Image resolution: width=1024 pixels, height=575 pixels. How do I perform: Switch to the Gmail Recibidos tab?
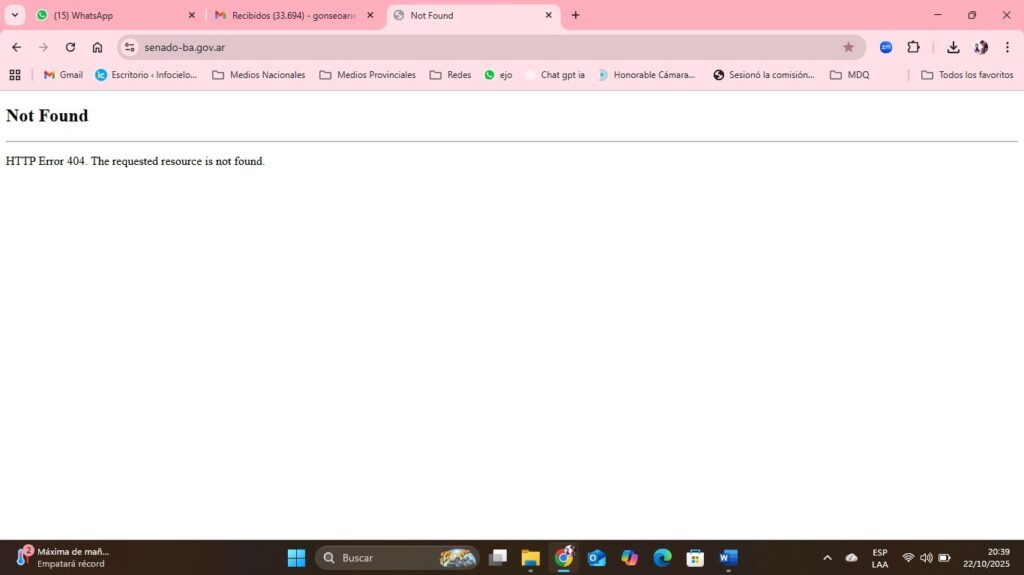point(290,15)
